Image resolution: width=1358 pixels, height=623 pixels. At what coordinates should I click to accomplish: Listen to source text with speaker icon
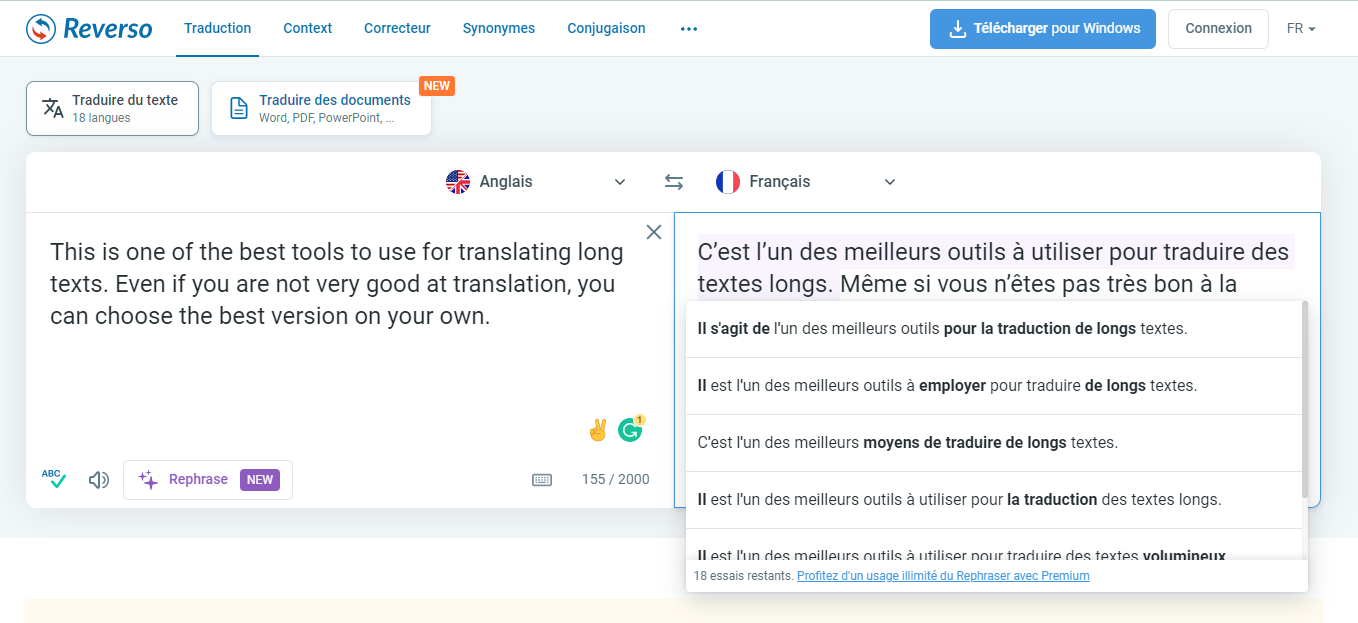(x=98, y=480)
